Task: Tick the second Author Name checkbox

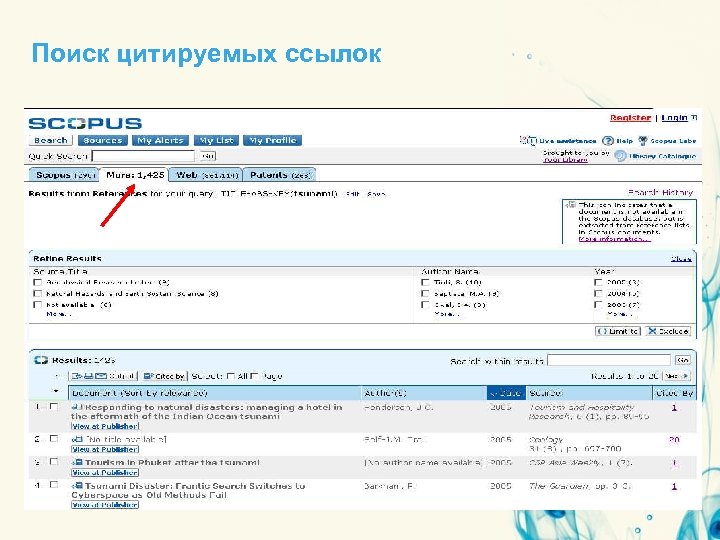Action: pyautogui.click(x=425, y=293)
